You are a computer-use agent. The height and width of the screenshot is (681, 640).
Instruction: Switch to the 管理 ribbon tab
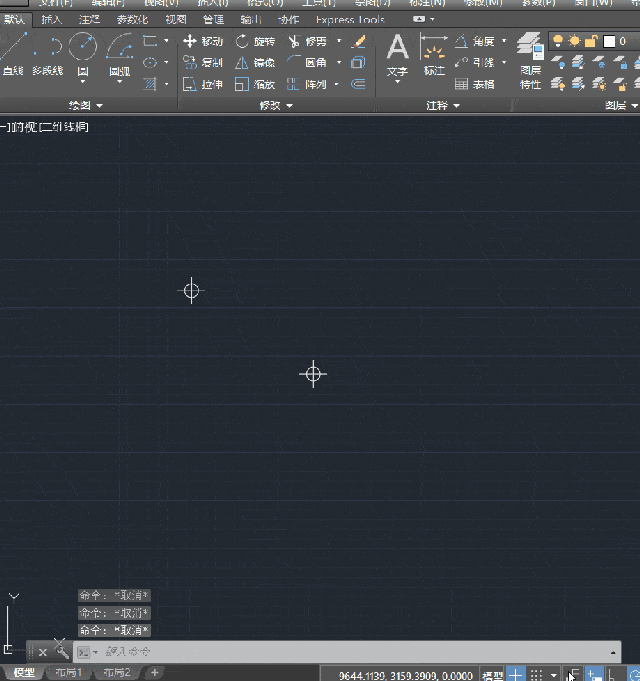coord(213,20)
